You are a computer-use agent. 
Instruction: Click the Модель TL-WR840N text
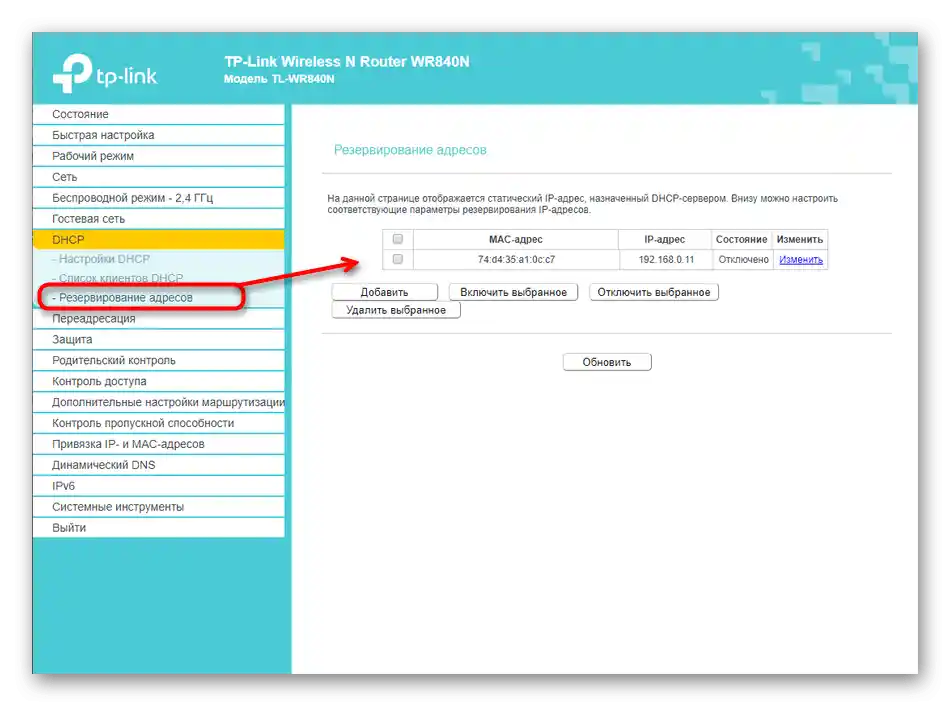click(x=279, y=79)
